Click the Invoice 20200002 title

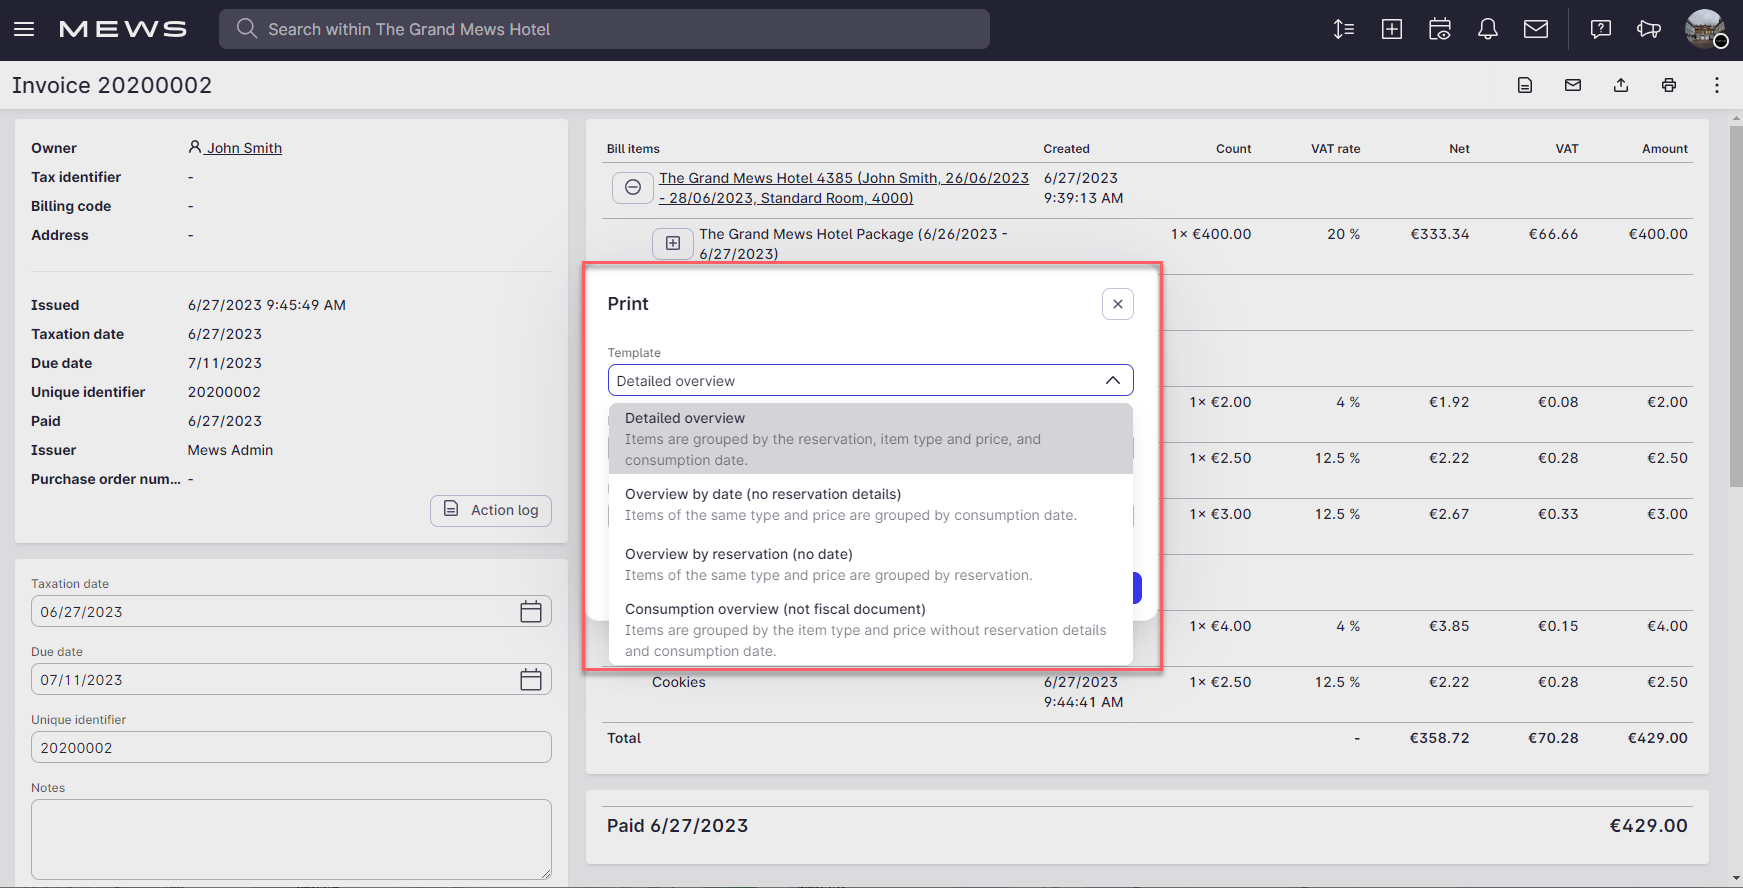click(x=112, y=85)
